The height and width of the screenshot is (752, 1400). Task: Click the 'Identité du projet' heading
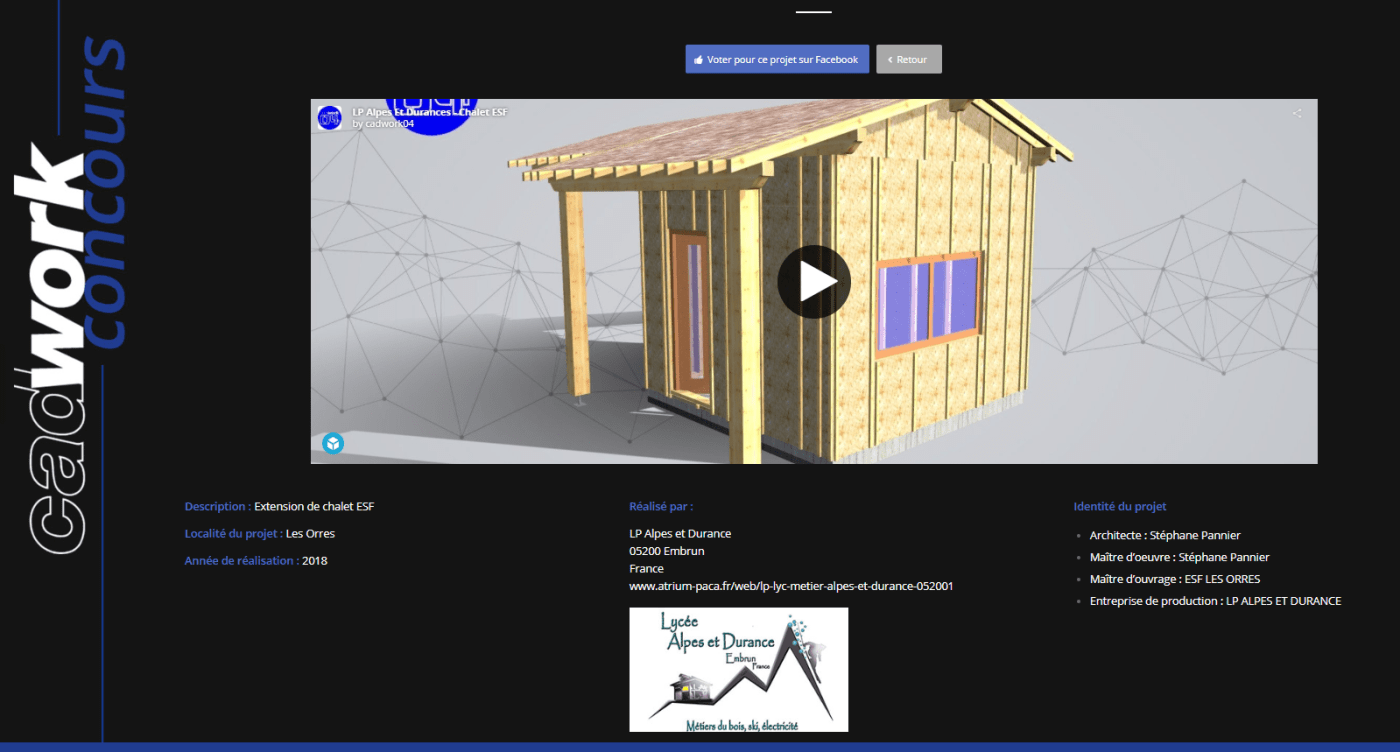pos(1119,507)
